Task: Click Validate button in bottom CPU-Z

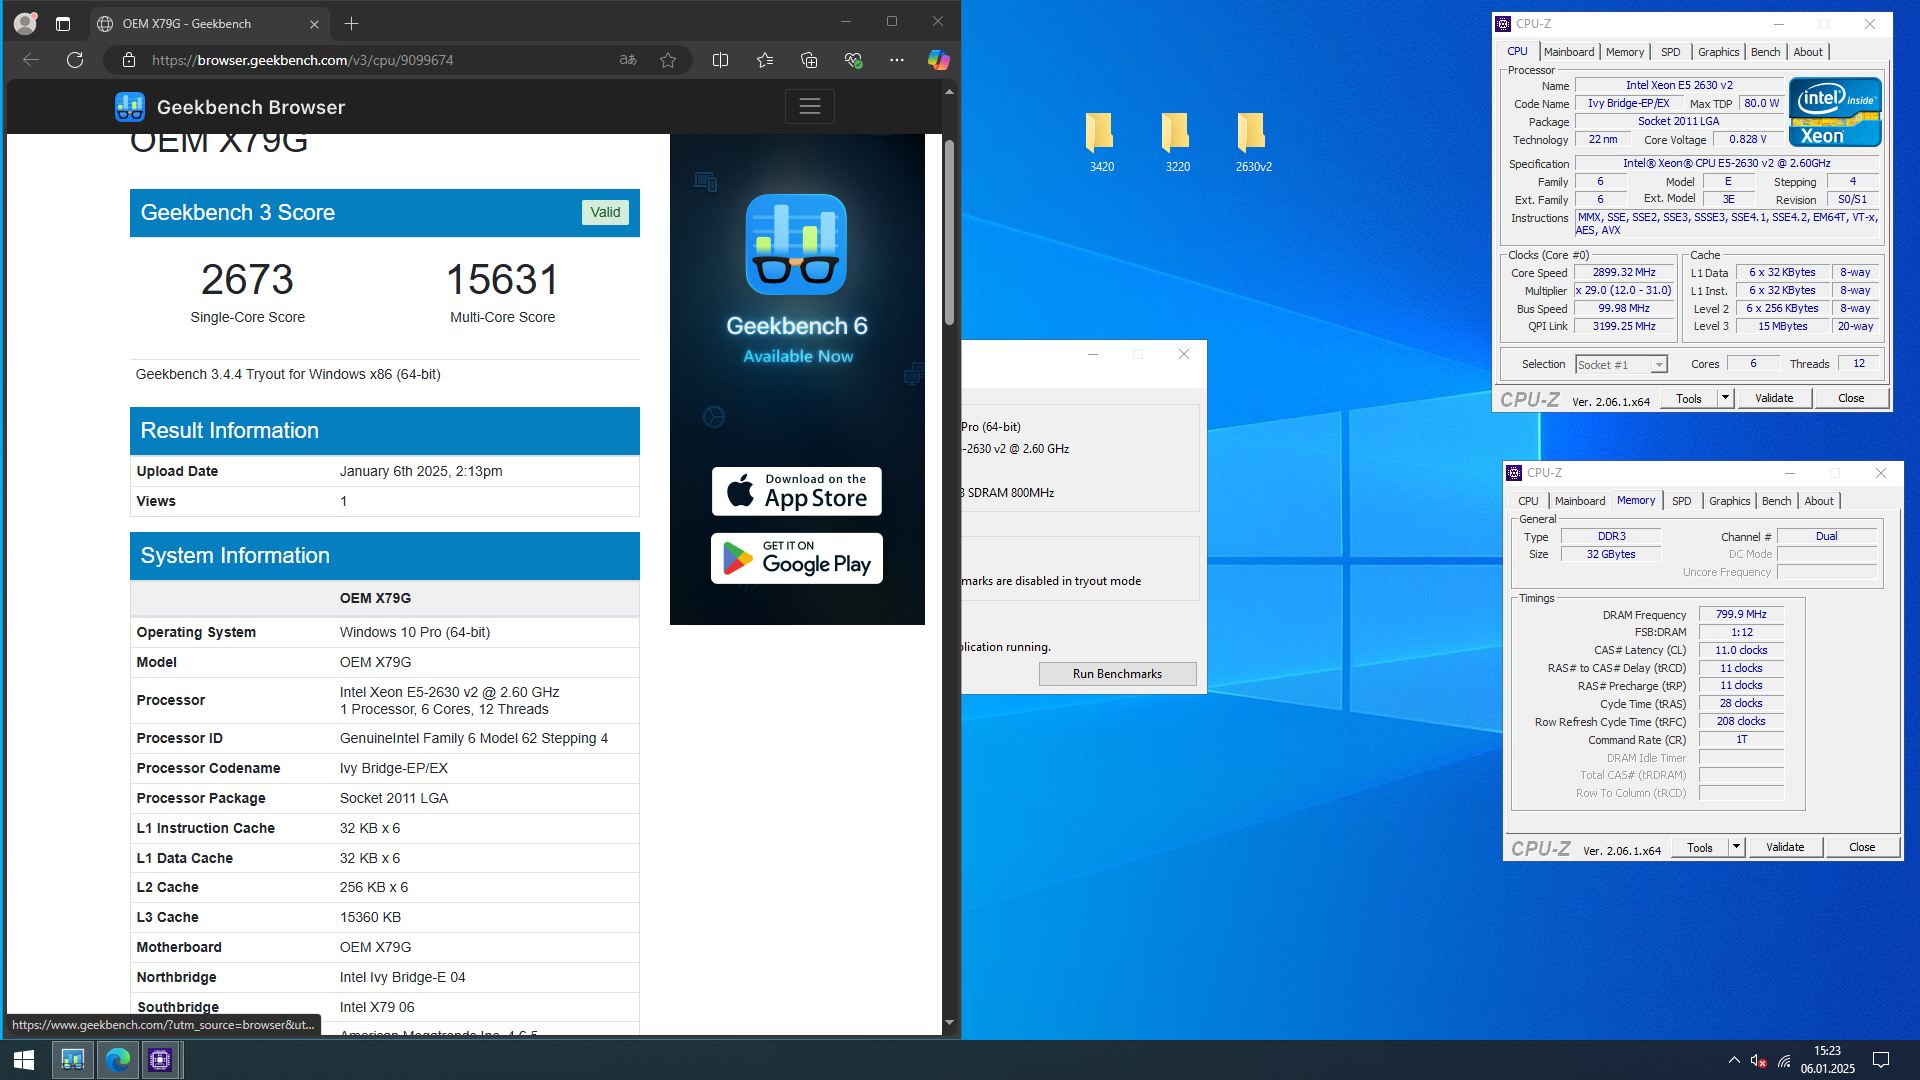Action: click(x=1785, y=847)
